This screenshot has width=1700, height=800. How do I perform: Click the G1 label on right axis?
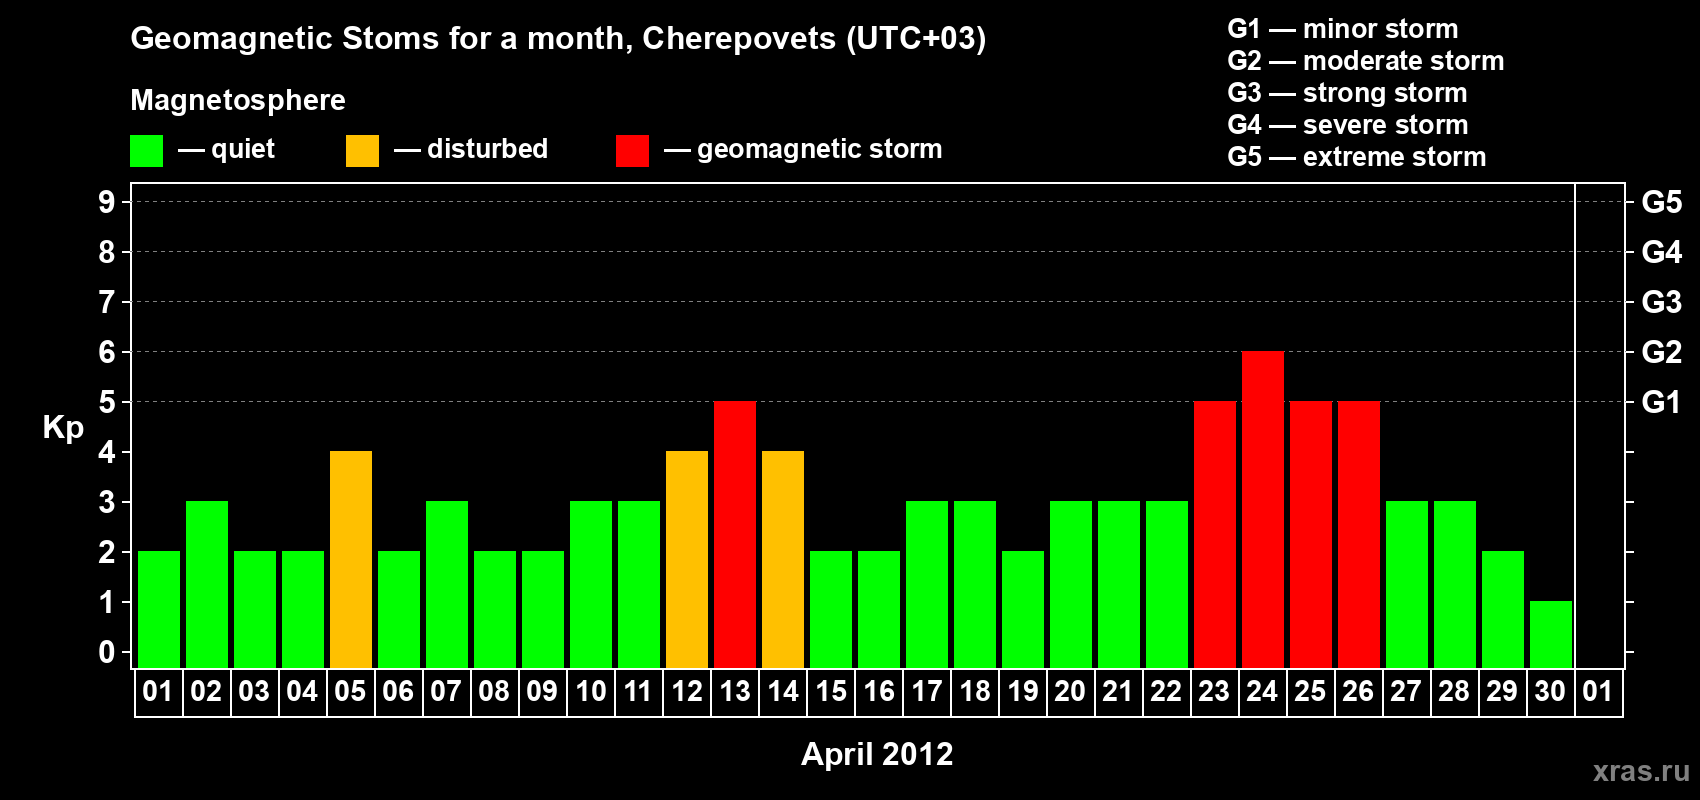tap(1662, 402)
